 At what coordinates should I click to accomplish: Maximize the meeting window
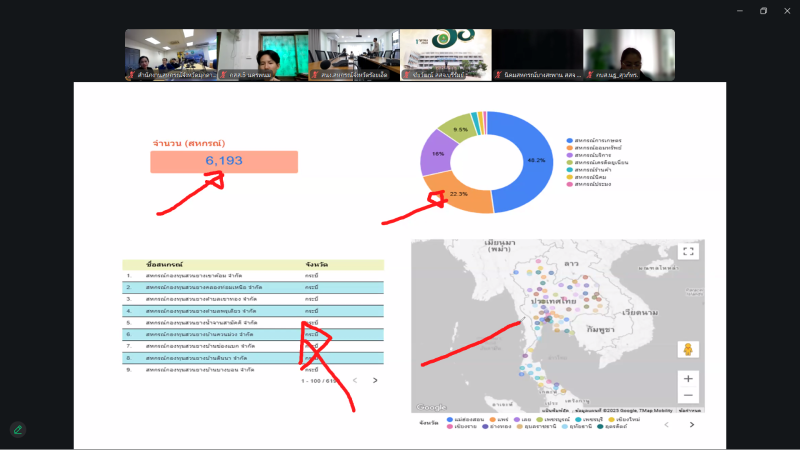[x=763, y=11]
